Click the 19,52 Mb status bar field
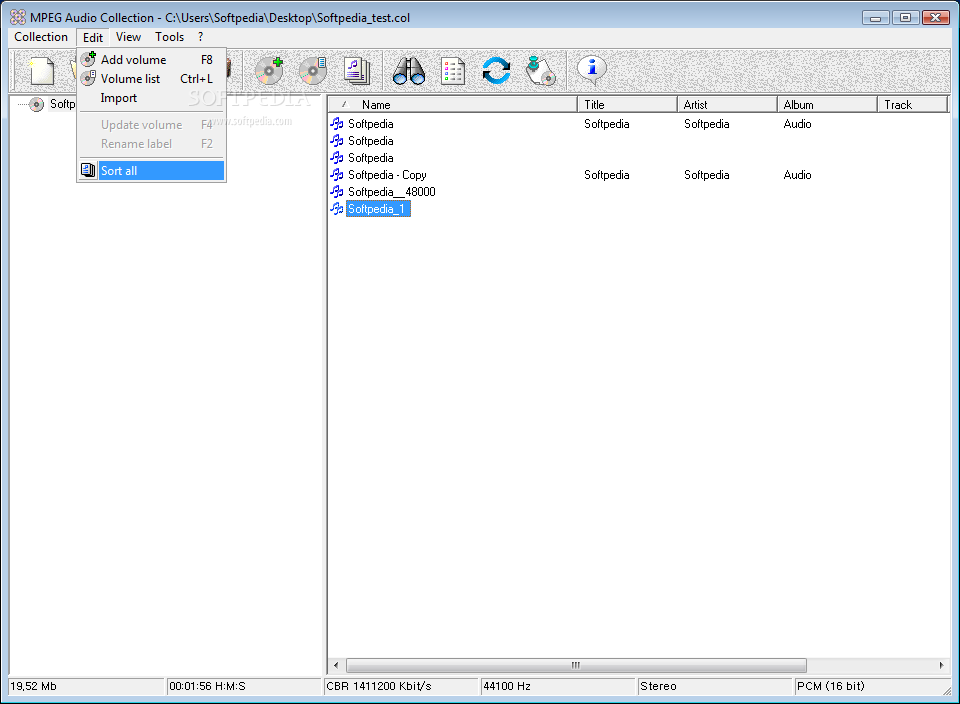 (x=86, y=686)
